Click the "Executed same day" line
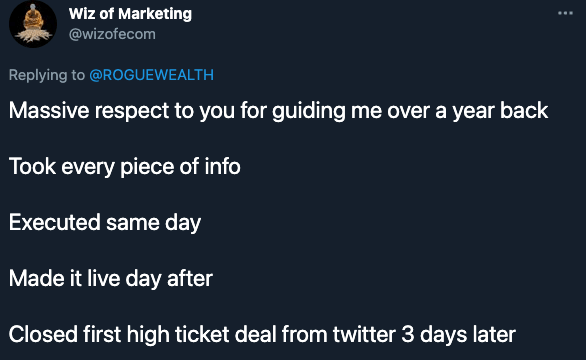Viewport: 586px width, 360px height. [105, 223]
